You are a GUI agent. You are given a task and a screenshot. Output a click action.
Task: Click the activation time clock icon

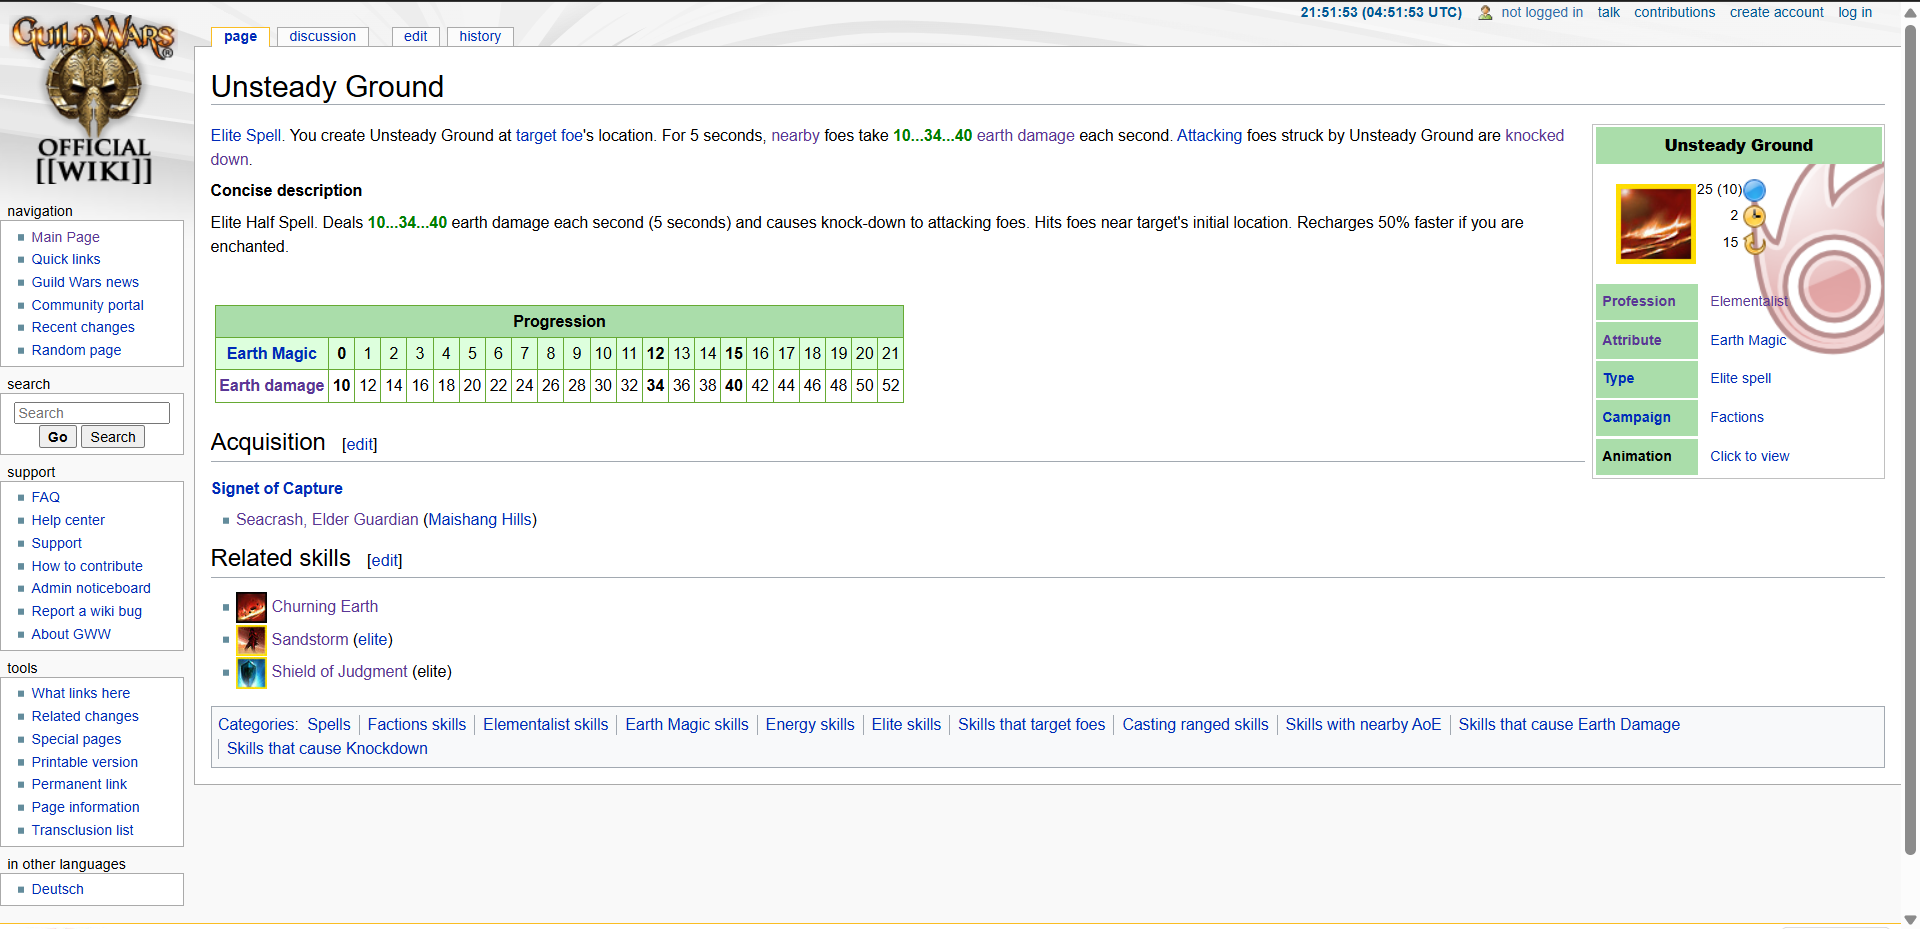click(x=1754, y=216)
